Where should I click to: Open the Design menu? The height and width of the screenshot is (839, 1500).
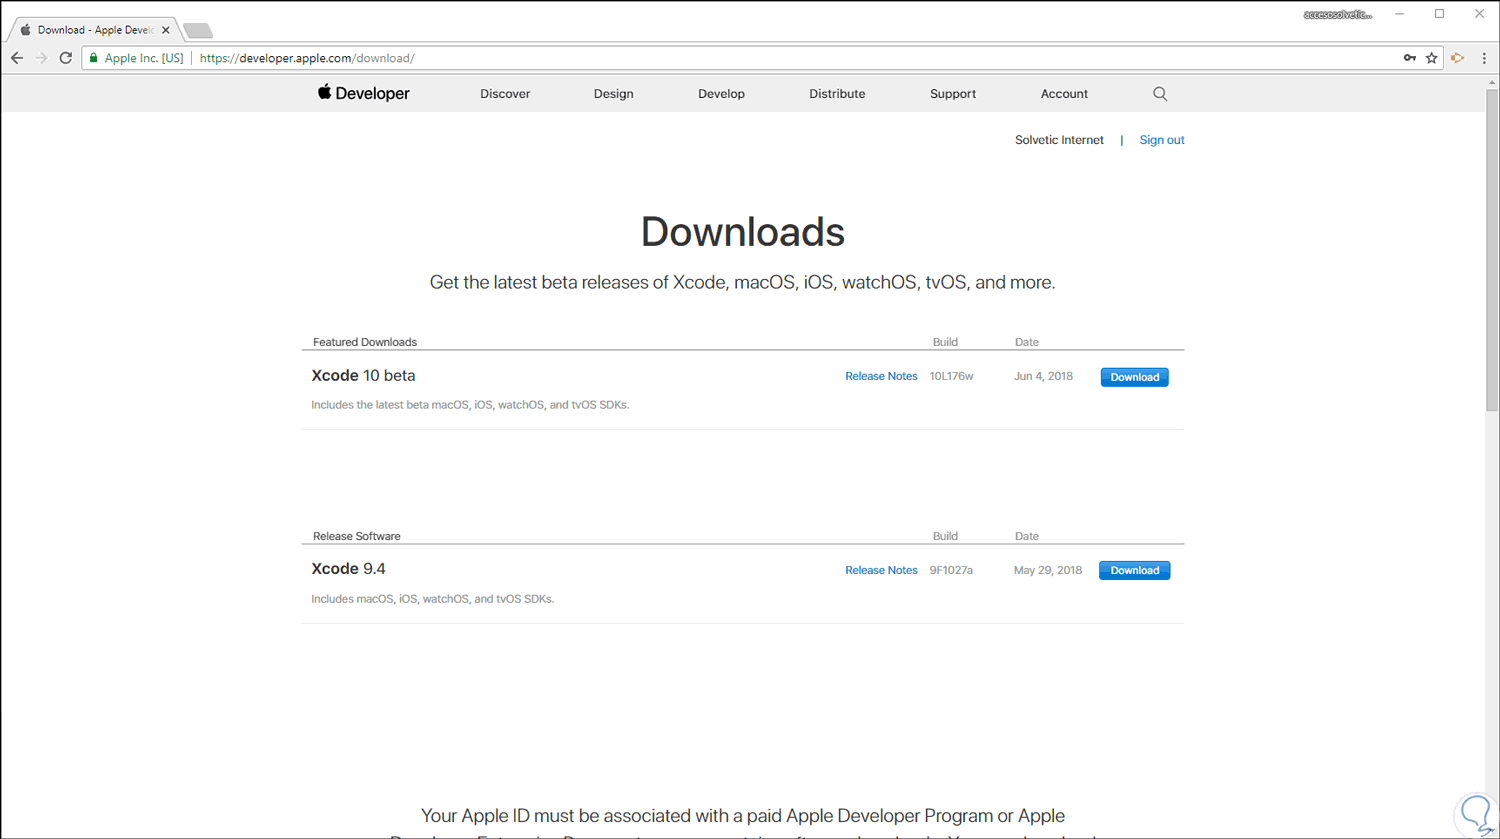coord(614,94)
